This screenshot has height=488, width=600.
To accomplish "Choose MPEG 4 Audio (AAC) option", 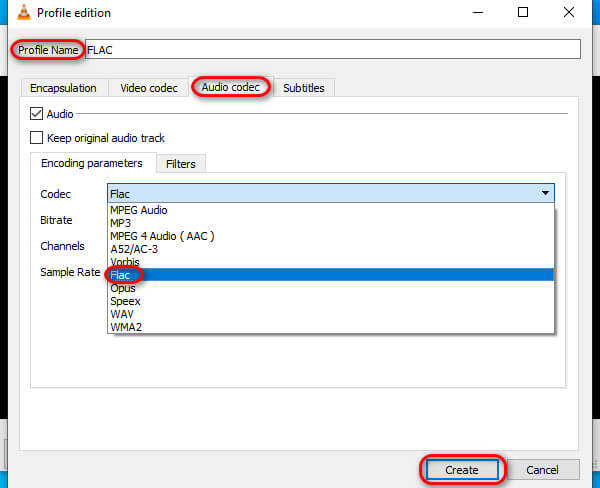I will coord(162,236).
